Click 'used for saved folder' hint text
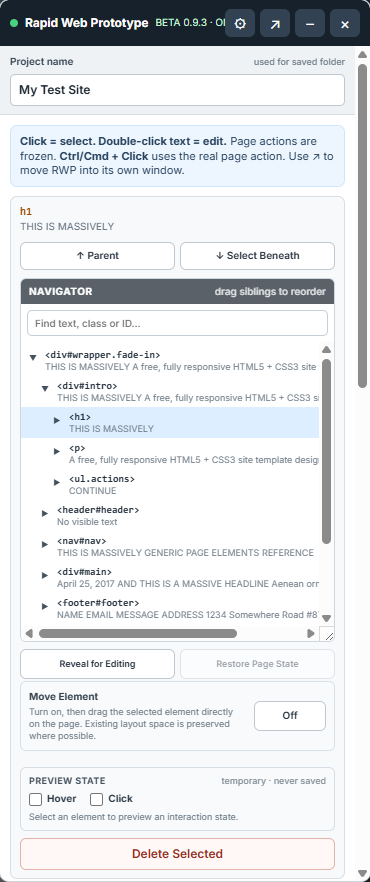This screenshot has height=882, width=370. tap(299, 62)
